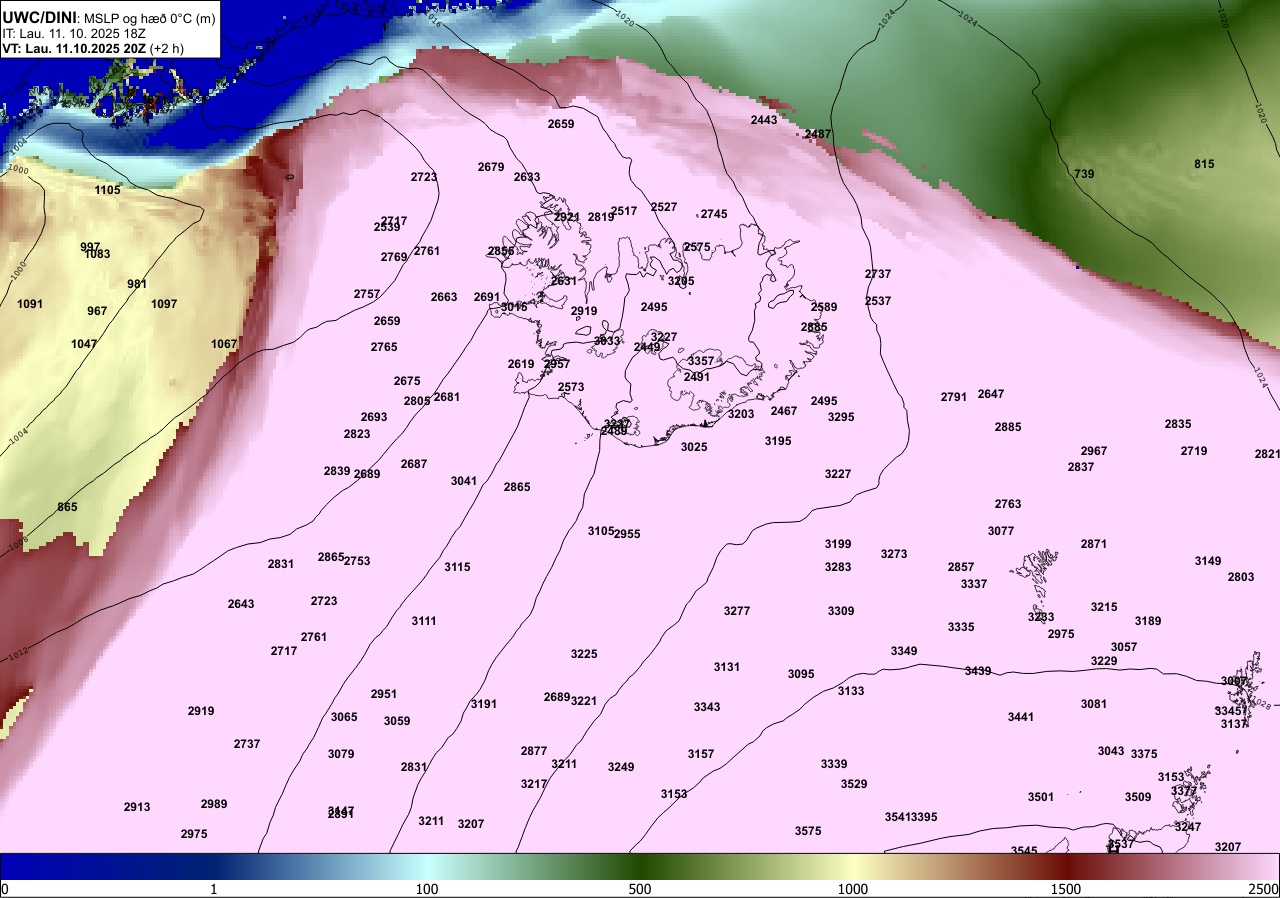Click the color scale label '500'
This screenshot has height=898, width=1280.
pos(640,889)
